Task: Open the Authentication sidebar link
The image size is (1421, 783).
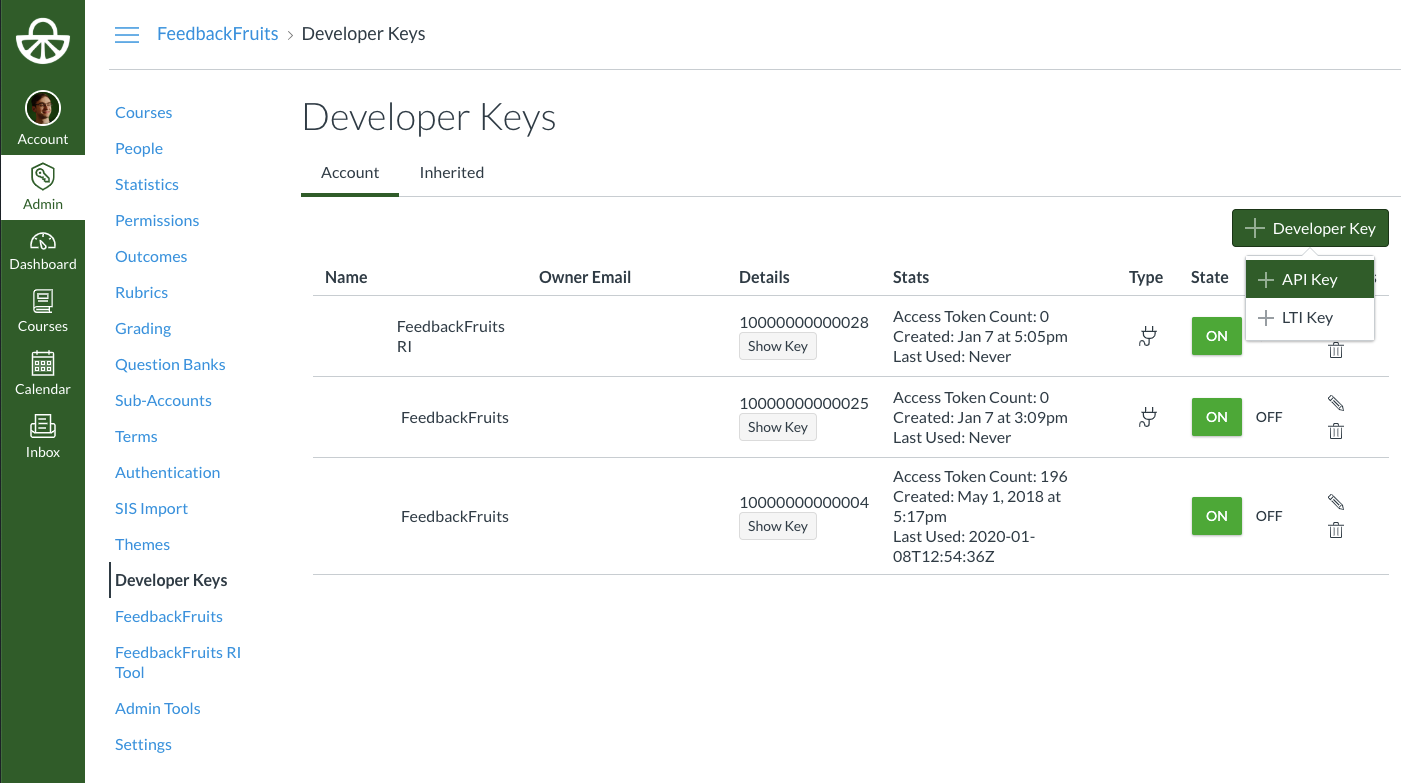Action: [168, 472]
